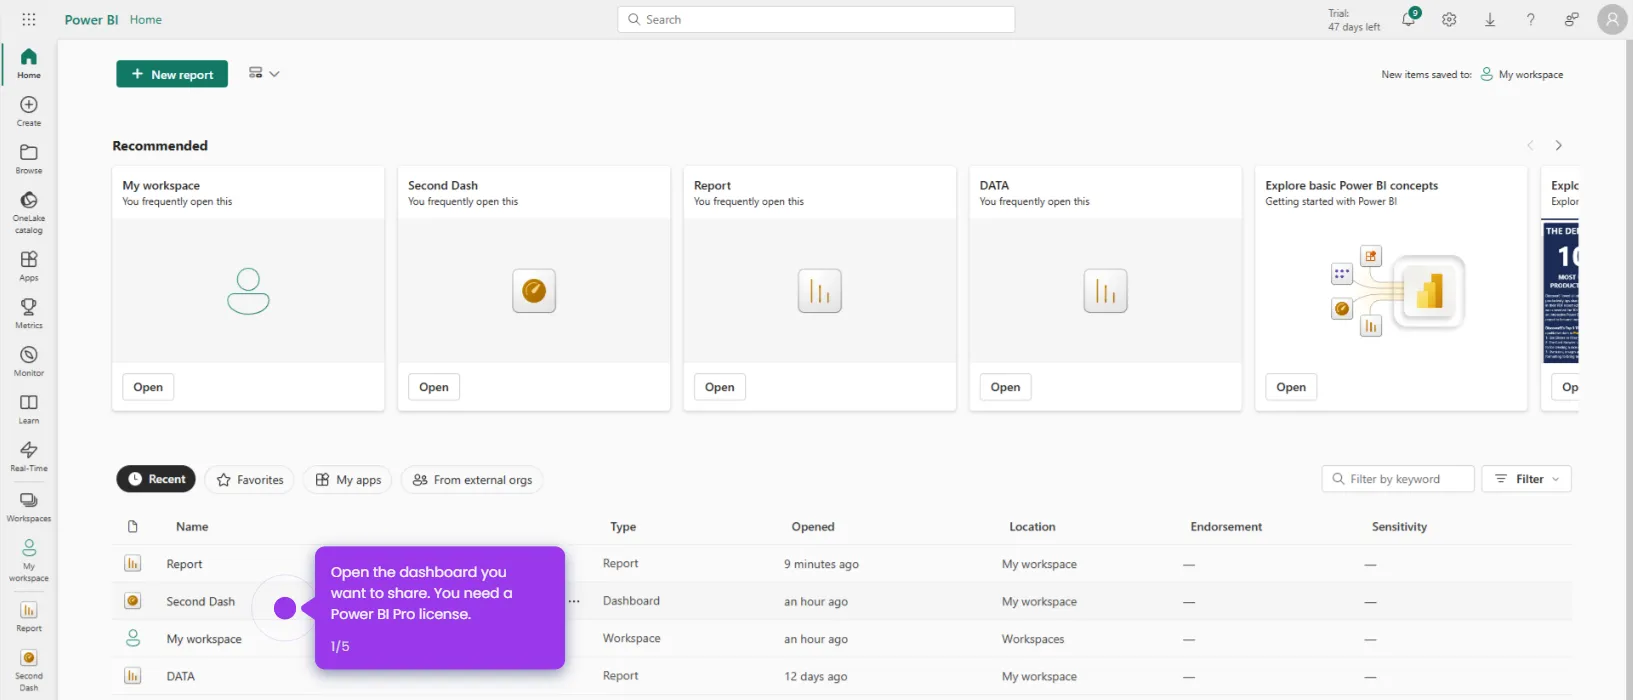Click the Report row type icon
This screenshot has width=1633, height=700.
[x=132, y=564]
